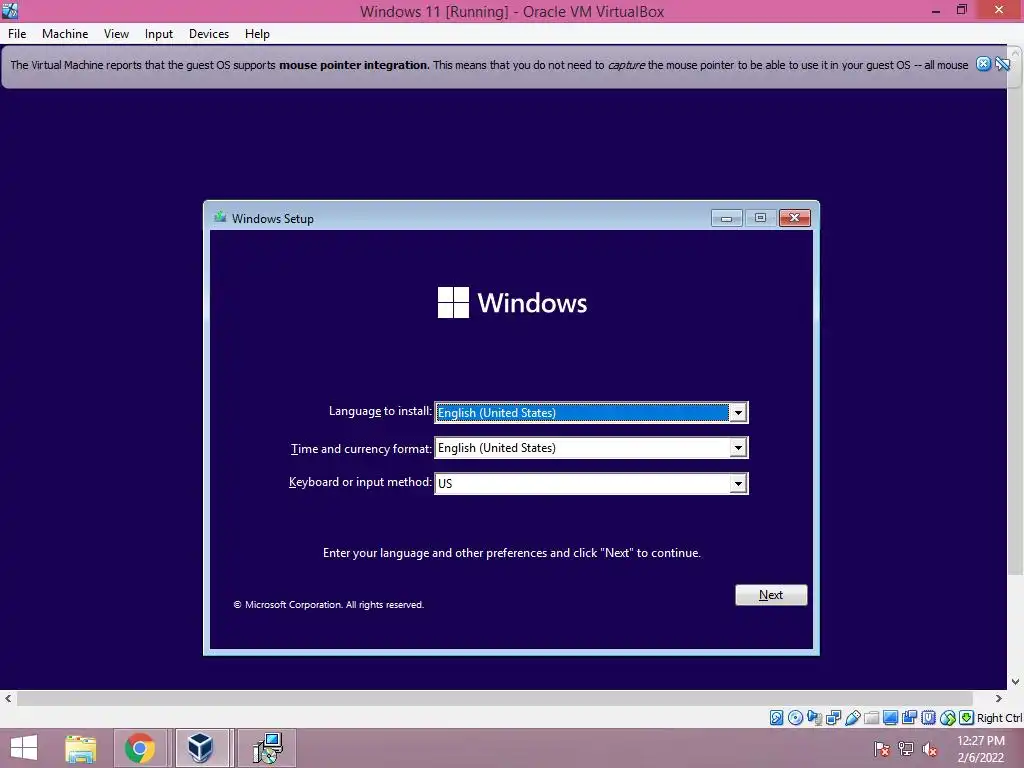Click the Time and currency format combo box
This screenshot has height=768, width=1024.
click(591, 448)
